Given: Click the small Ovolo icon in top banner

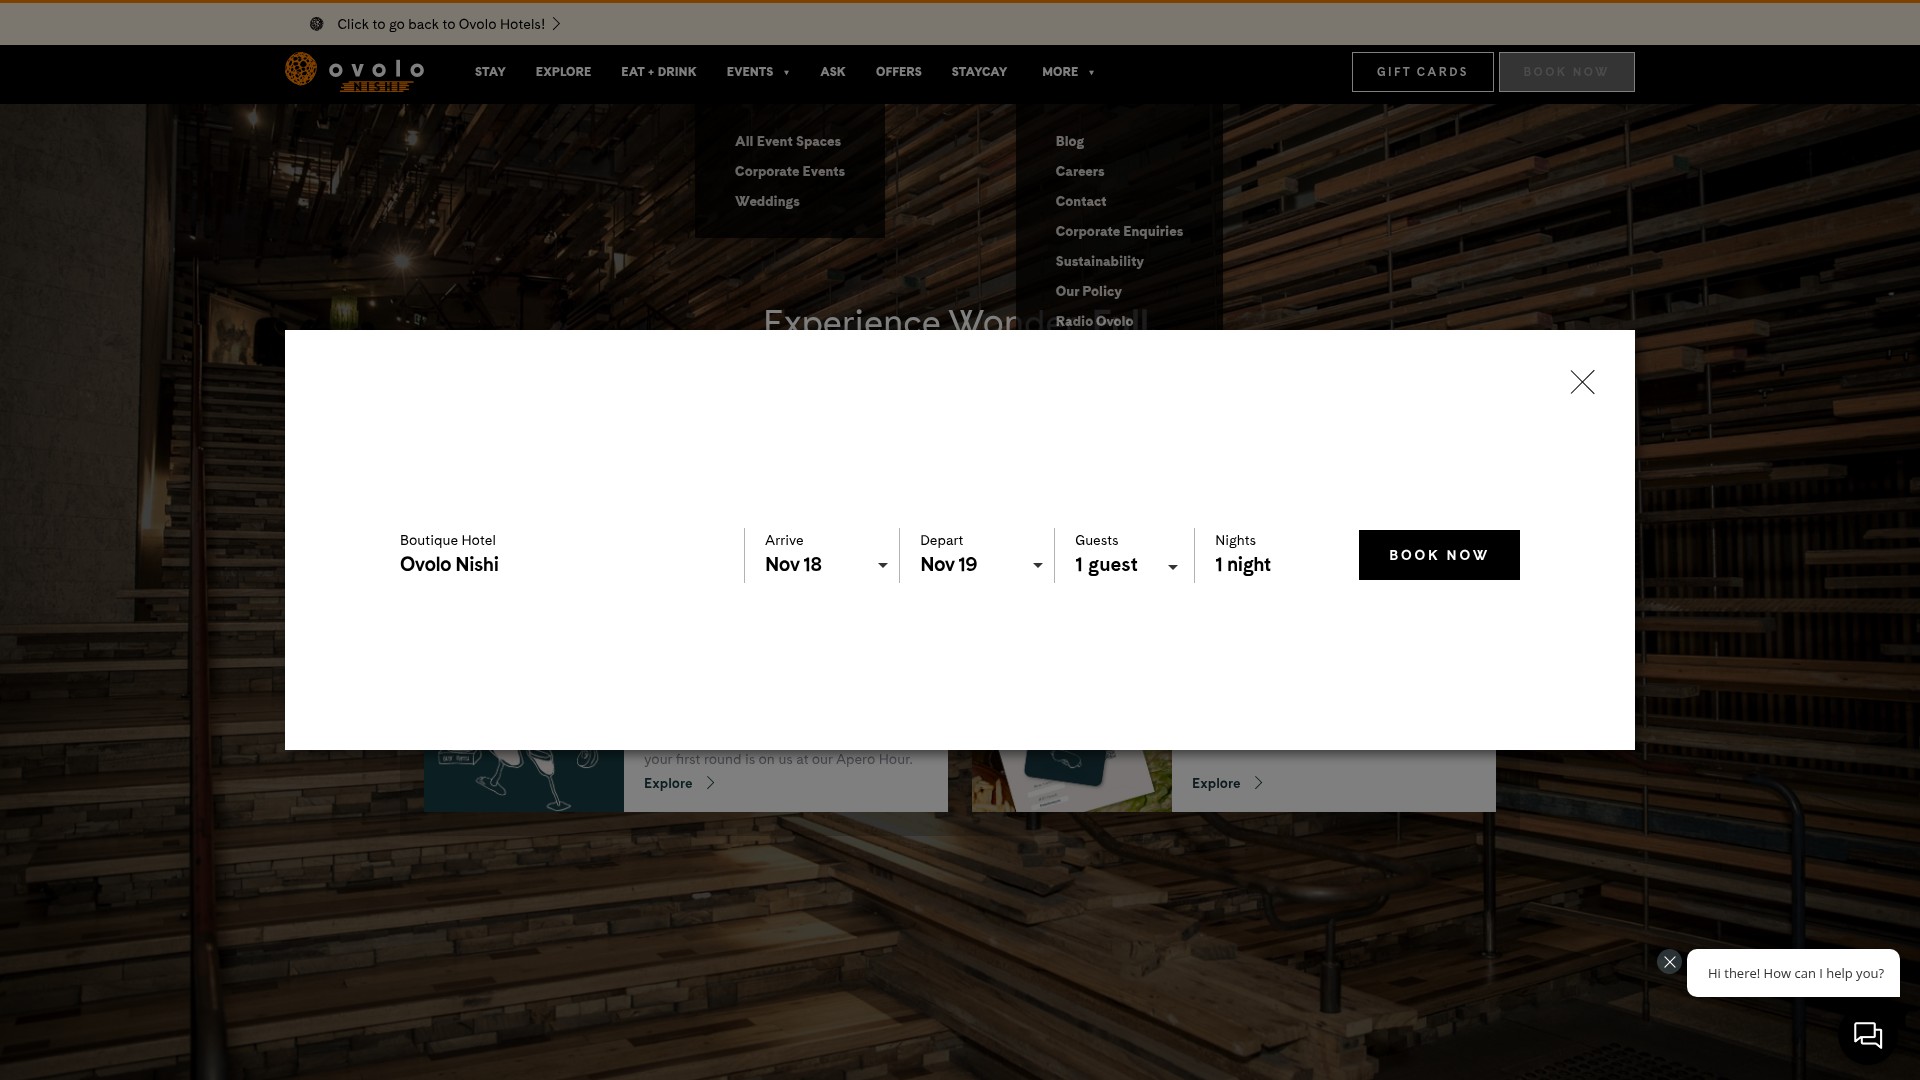Looking at the screenshot, I should click(316, 24).
